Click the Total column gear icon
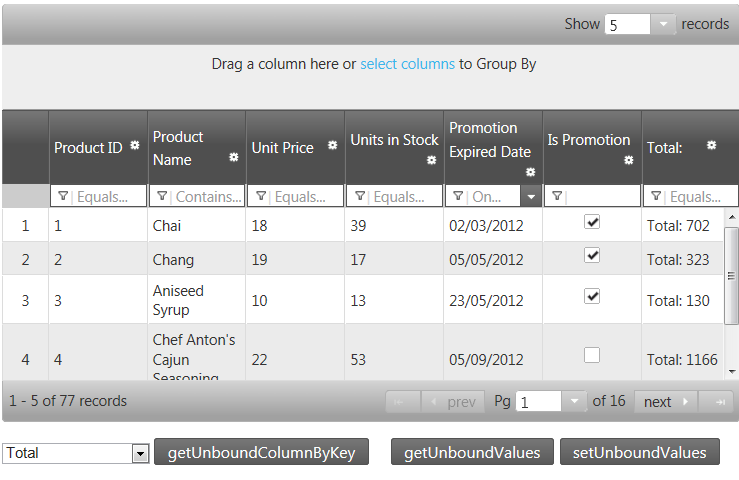The width and height of the screenshot is (739, 480). pos(711,145)
